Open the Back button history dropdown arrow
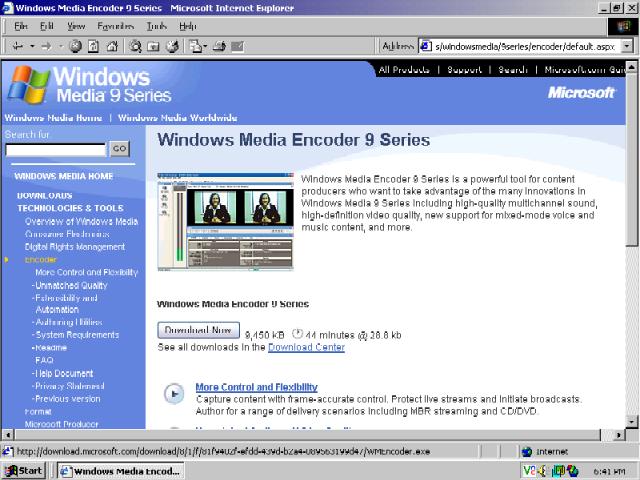 click(32, 46)
